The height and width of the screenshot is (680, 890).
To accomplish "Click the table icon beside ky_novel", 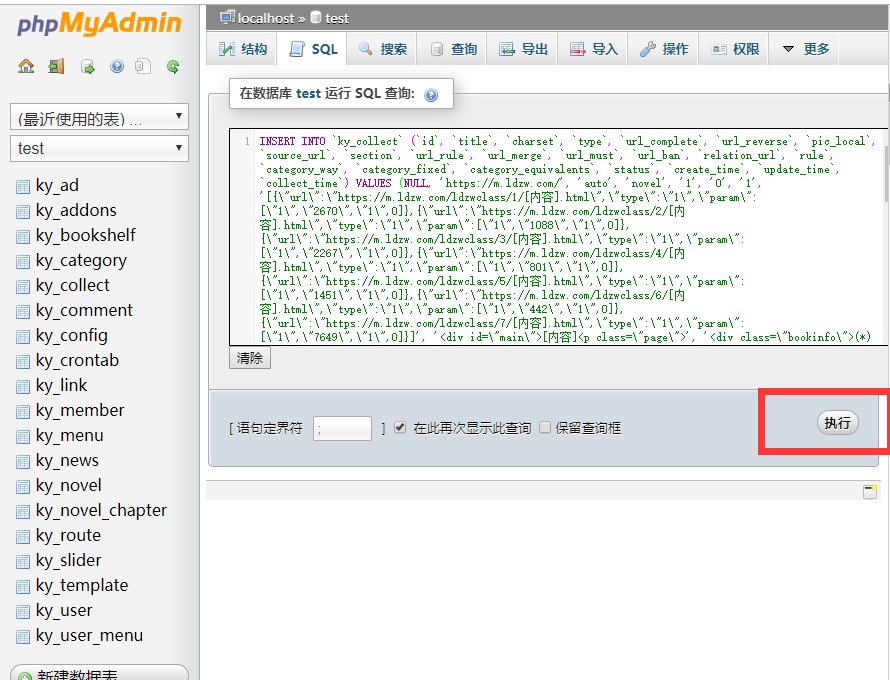I will (x=23, y=486).
